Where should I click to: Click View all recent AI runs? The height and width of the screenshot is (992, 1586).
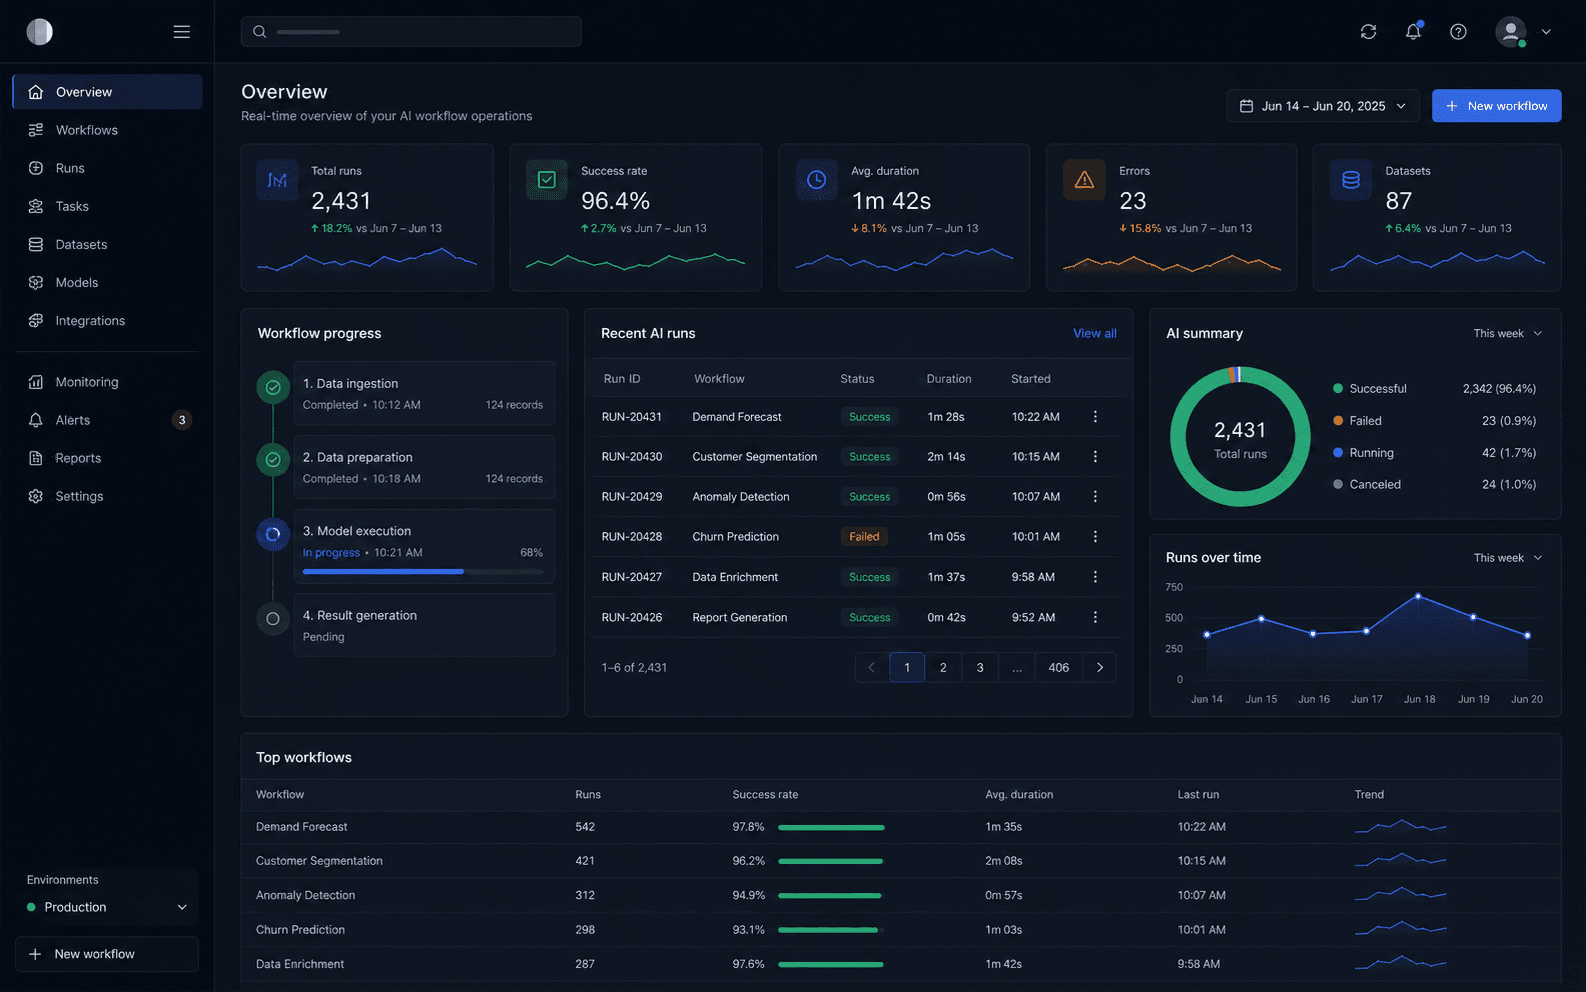click(x=1095, y=334)
